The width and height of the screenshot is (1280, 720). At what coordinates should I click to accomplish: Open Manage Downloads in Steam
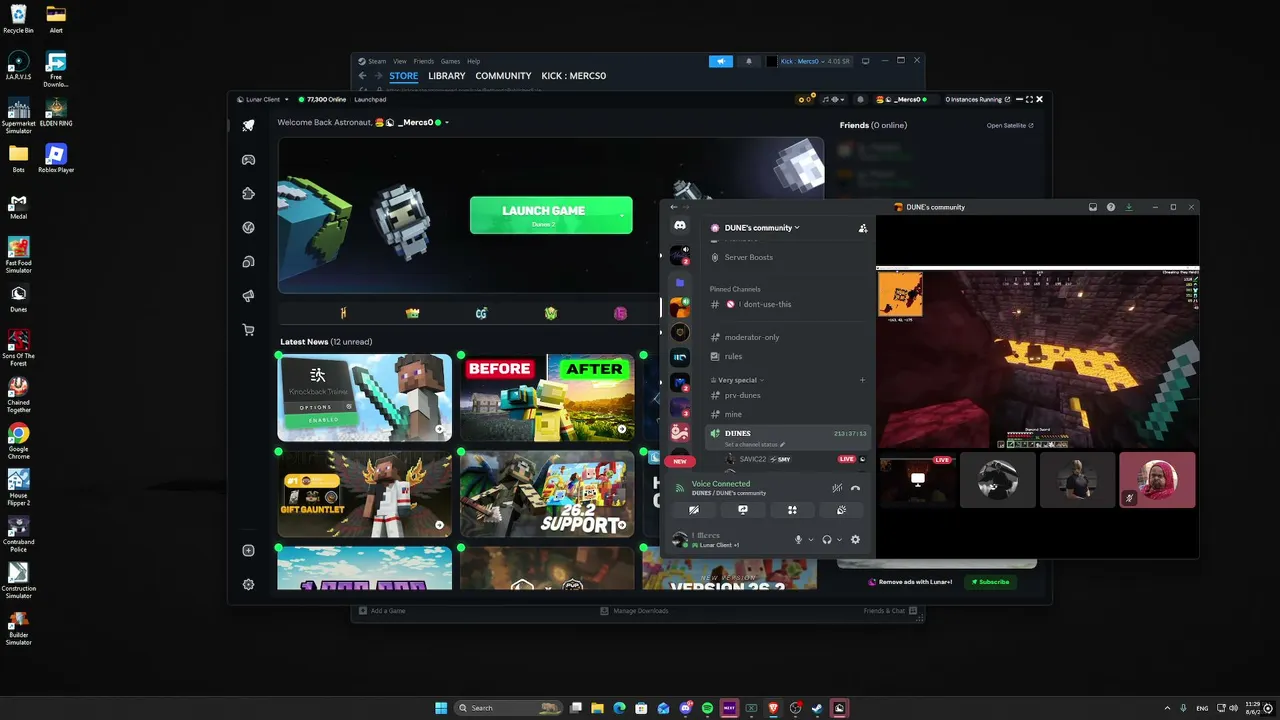pyautogui.click(x=635, y=611)
